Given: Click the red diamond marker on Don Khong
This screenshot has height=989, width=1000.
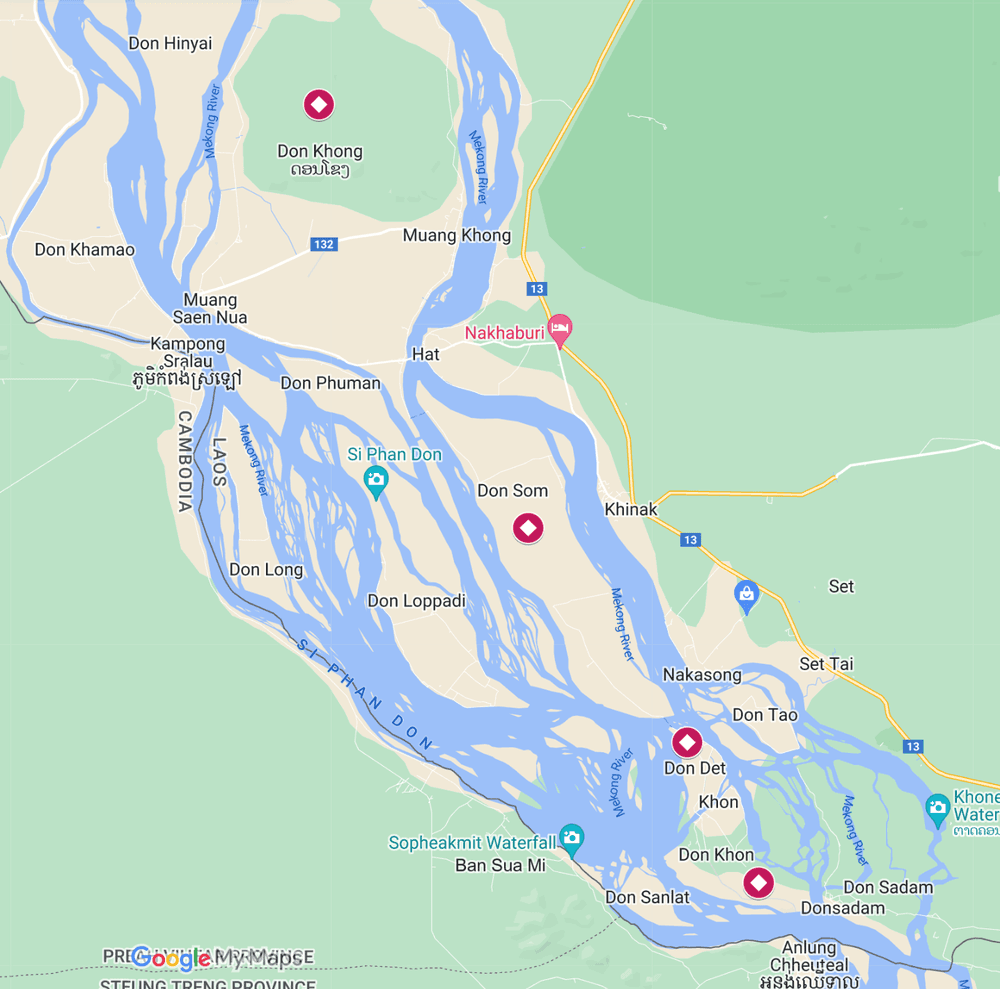Looking at the screenshot, I should pyautogui.click(x=319, y=105).
